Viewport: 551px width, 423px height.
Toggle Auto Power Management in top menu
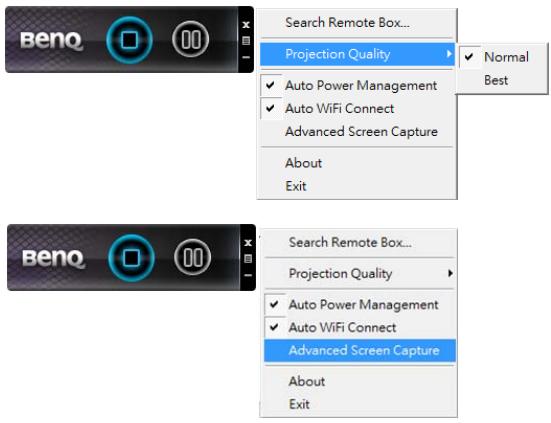356,85
